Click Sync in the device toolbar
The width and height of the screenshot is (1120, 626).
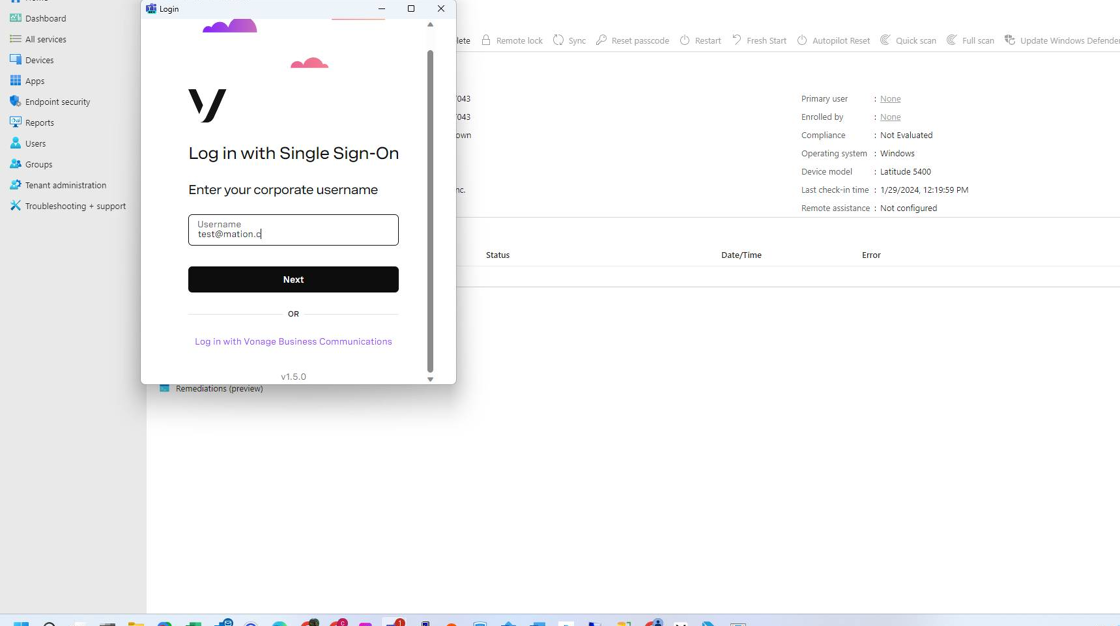569,41
